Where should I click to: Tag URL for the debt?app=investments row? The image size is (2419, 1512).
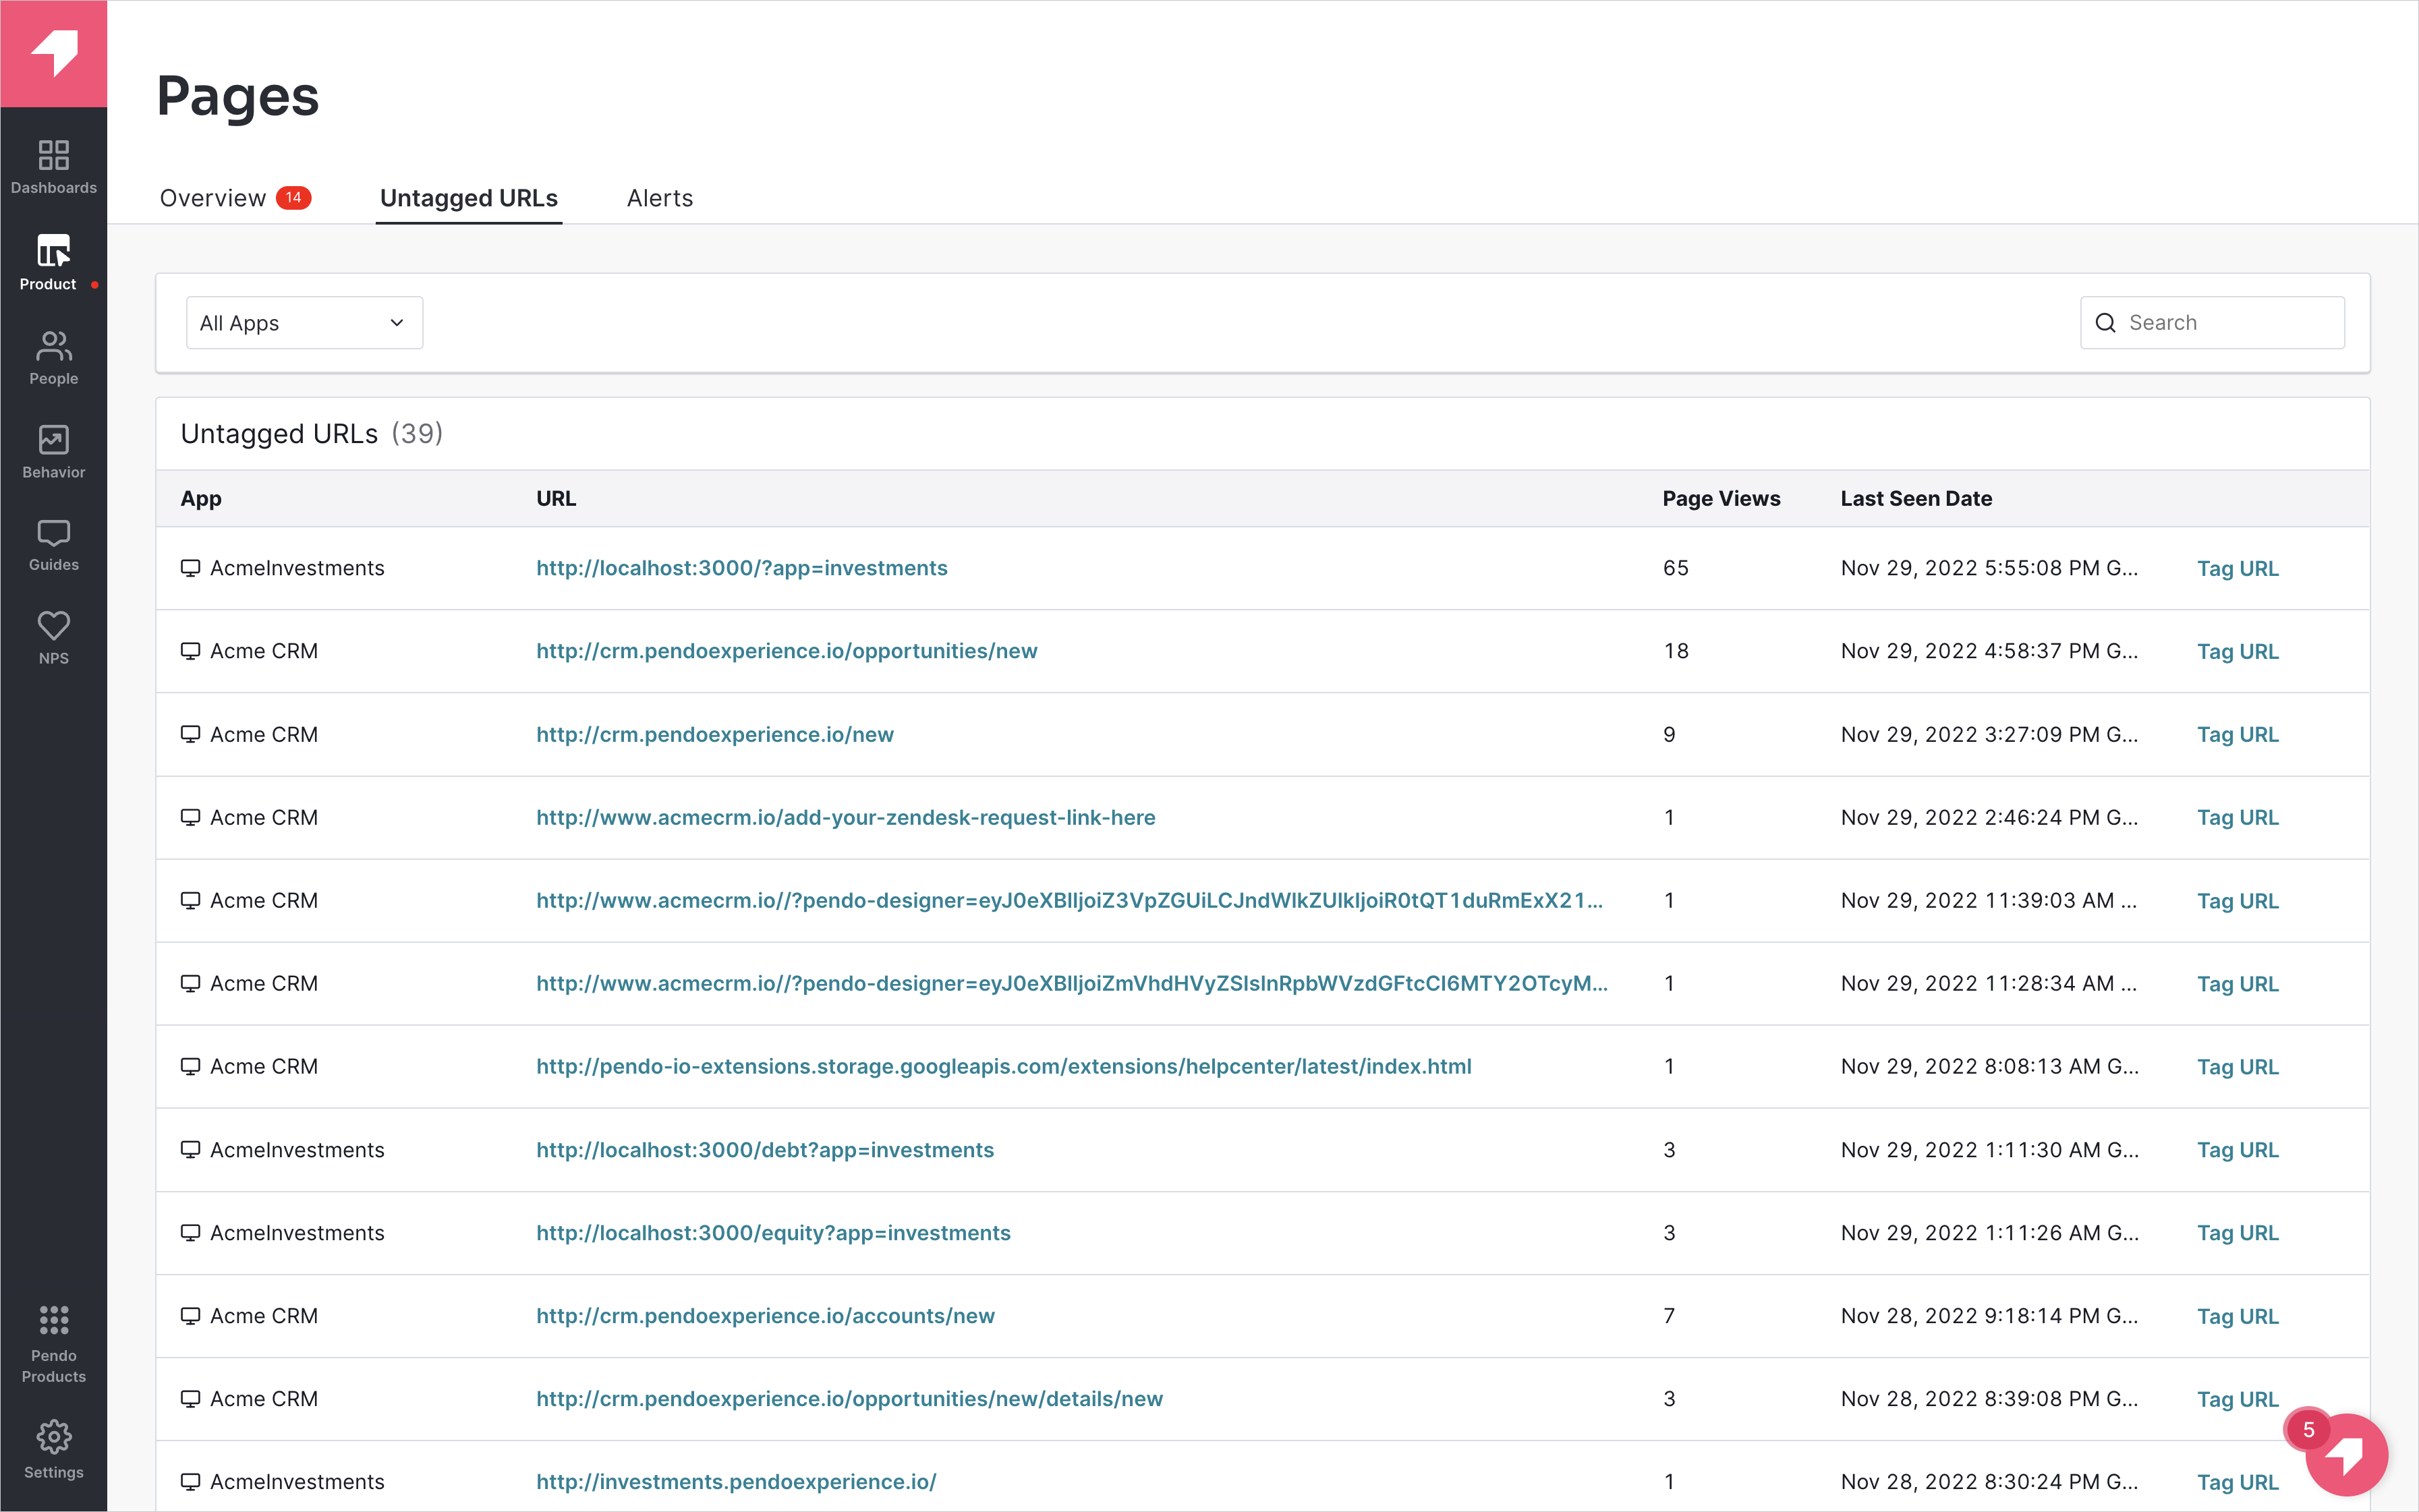click(2237, 1150)
